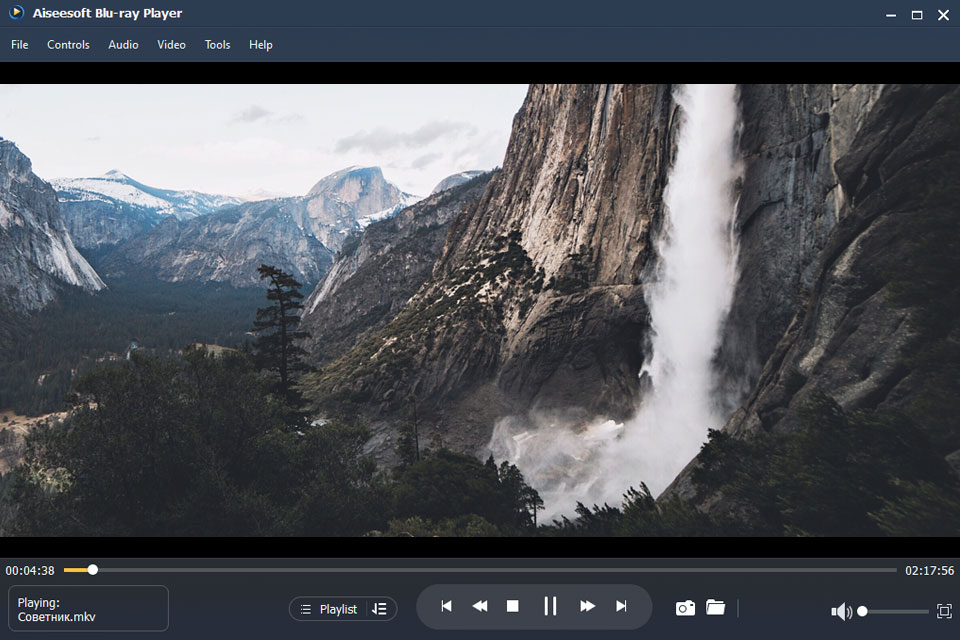Open a file using the folder icon
The width and height of the screenshot is (960, 640).
716,607
